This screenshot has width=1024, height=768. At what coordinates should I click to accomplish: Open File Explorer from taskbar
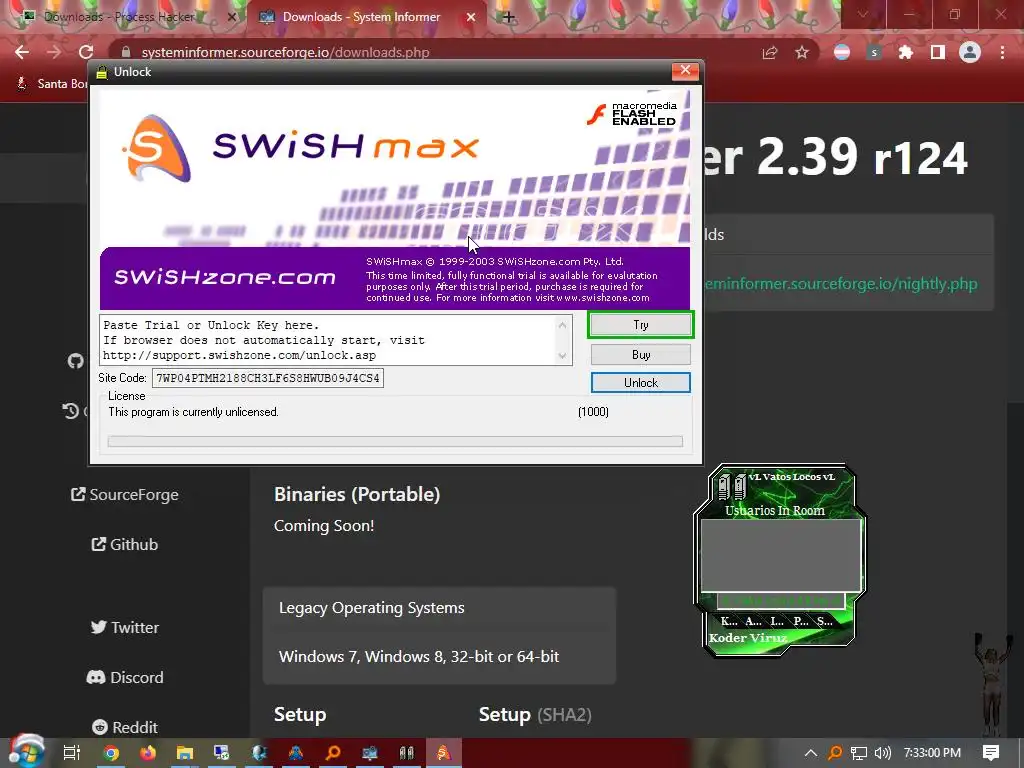[x=185, y=753]
